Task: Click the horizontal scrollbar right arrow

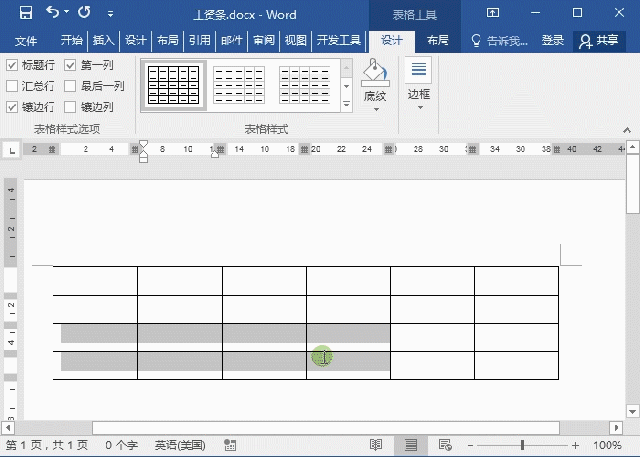Action: click(616, 428)
